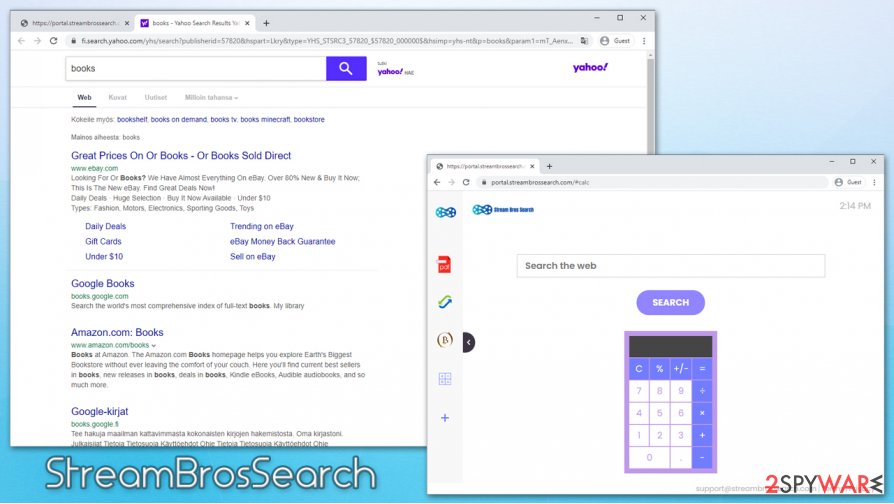Screen dimensions: 894x504
Task: Click the eBay Money Back Guarantee link
Action: pyautogui.click(x=283, y=242)
